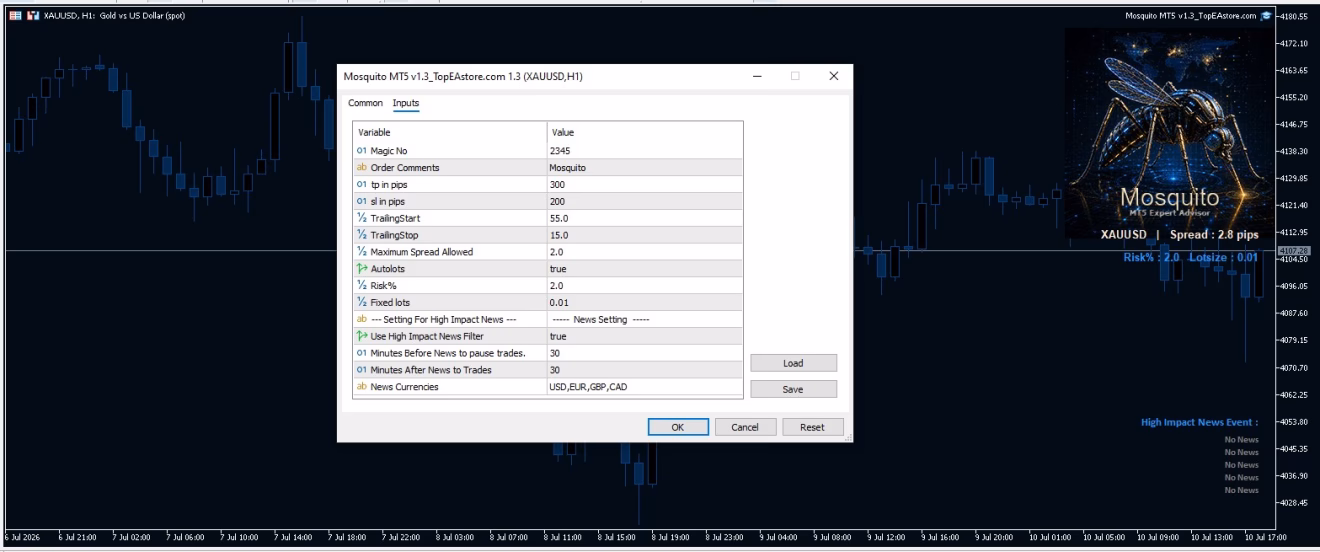Toggle the Autolots true value
1320x552 pixels.
tap(645, 269)
